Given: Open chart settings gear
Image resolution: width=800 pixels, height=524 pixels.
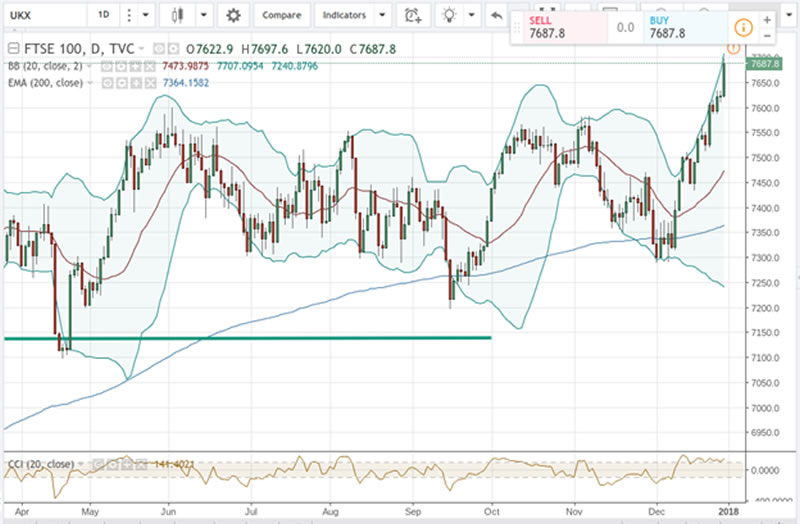Looking at the screenshot, I should [x=233, y=15].
